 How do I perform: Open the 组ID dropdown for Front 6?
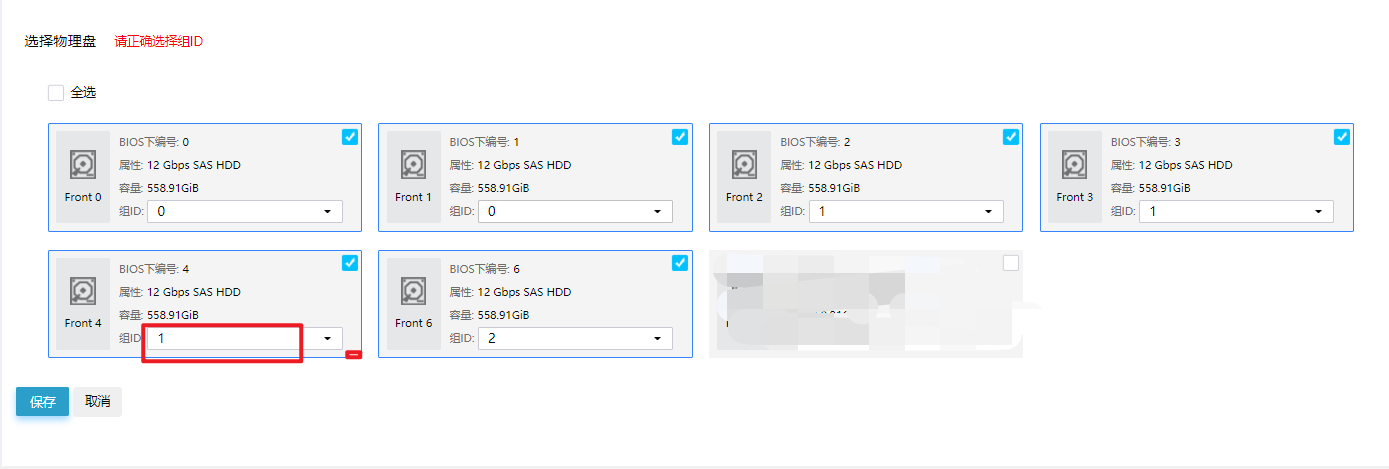pyautogui.click(x=575, y=339)
